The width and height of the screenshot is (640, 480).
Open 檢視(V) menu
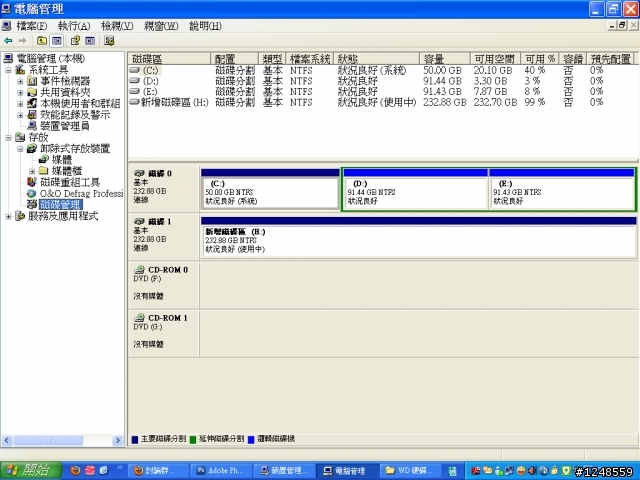pos(117,26)
